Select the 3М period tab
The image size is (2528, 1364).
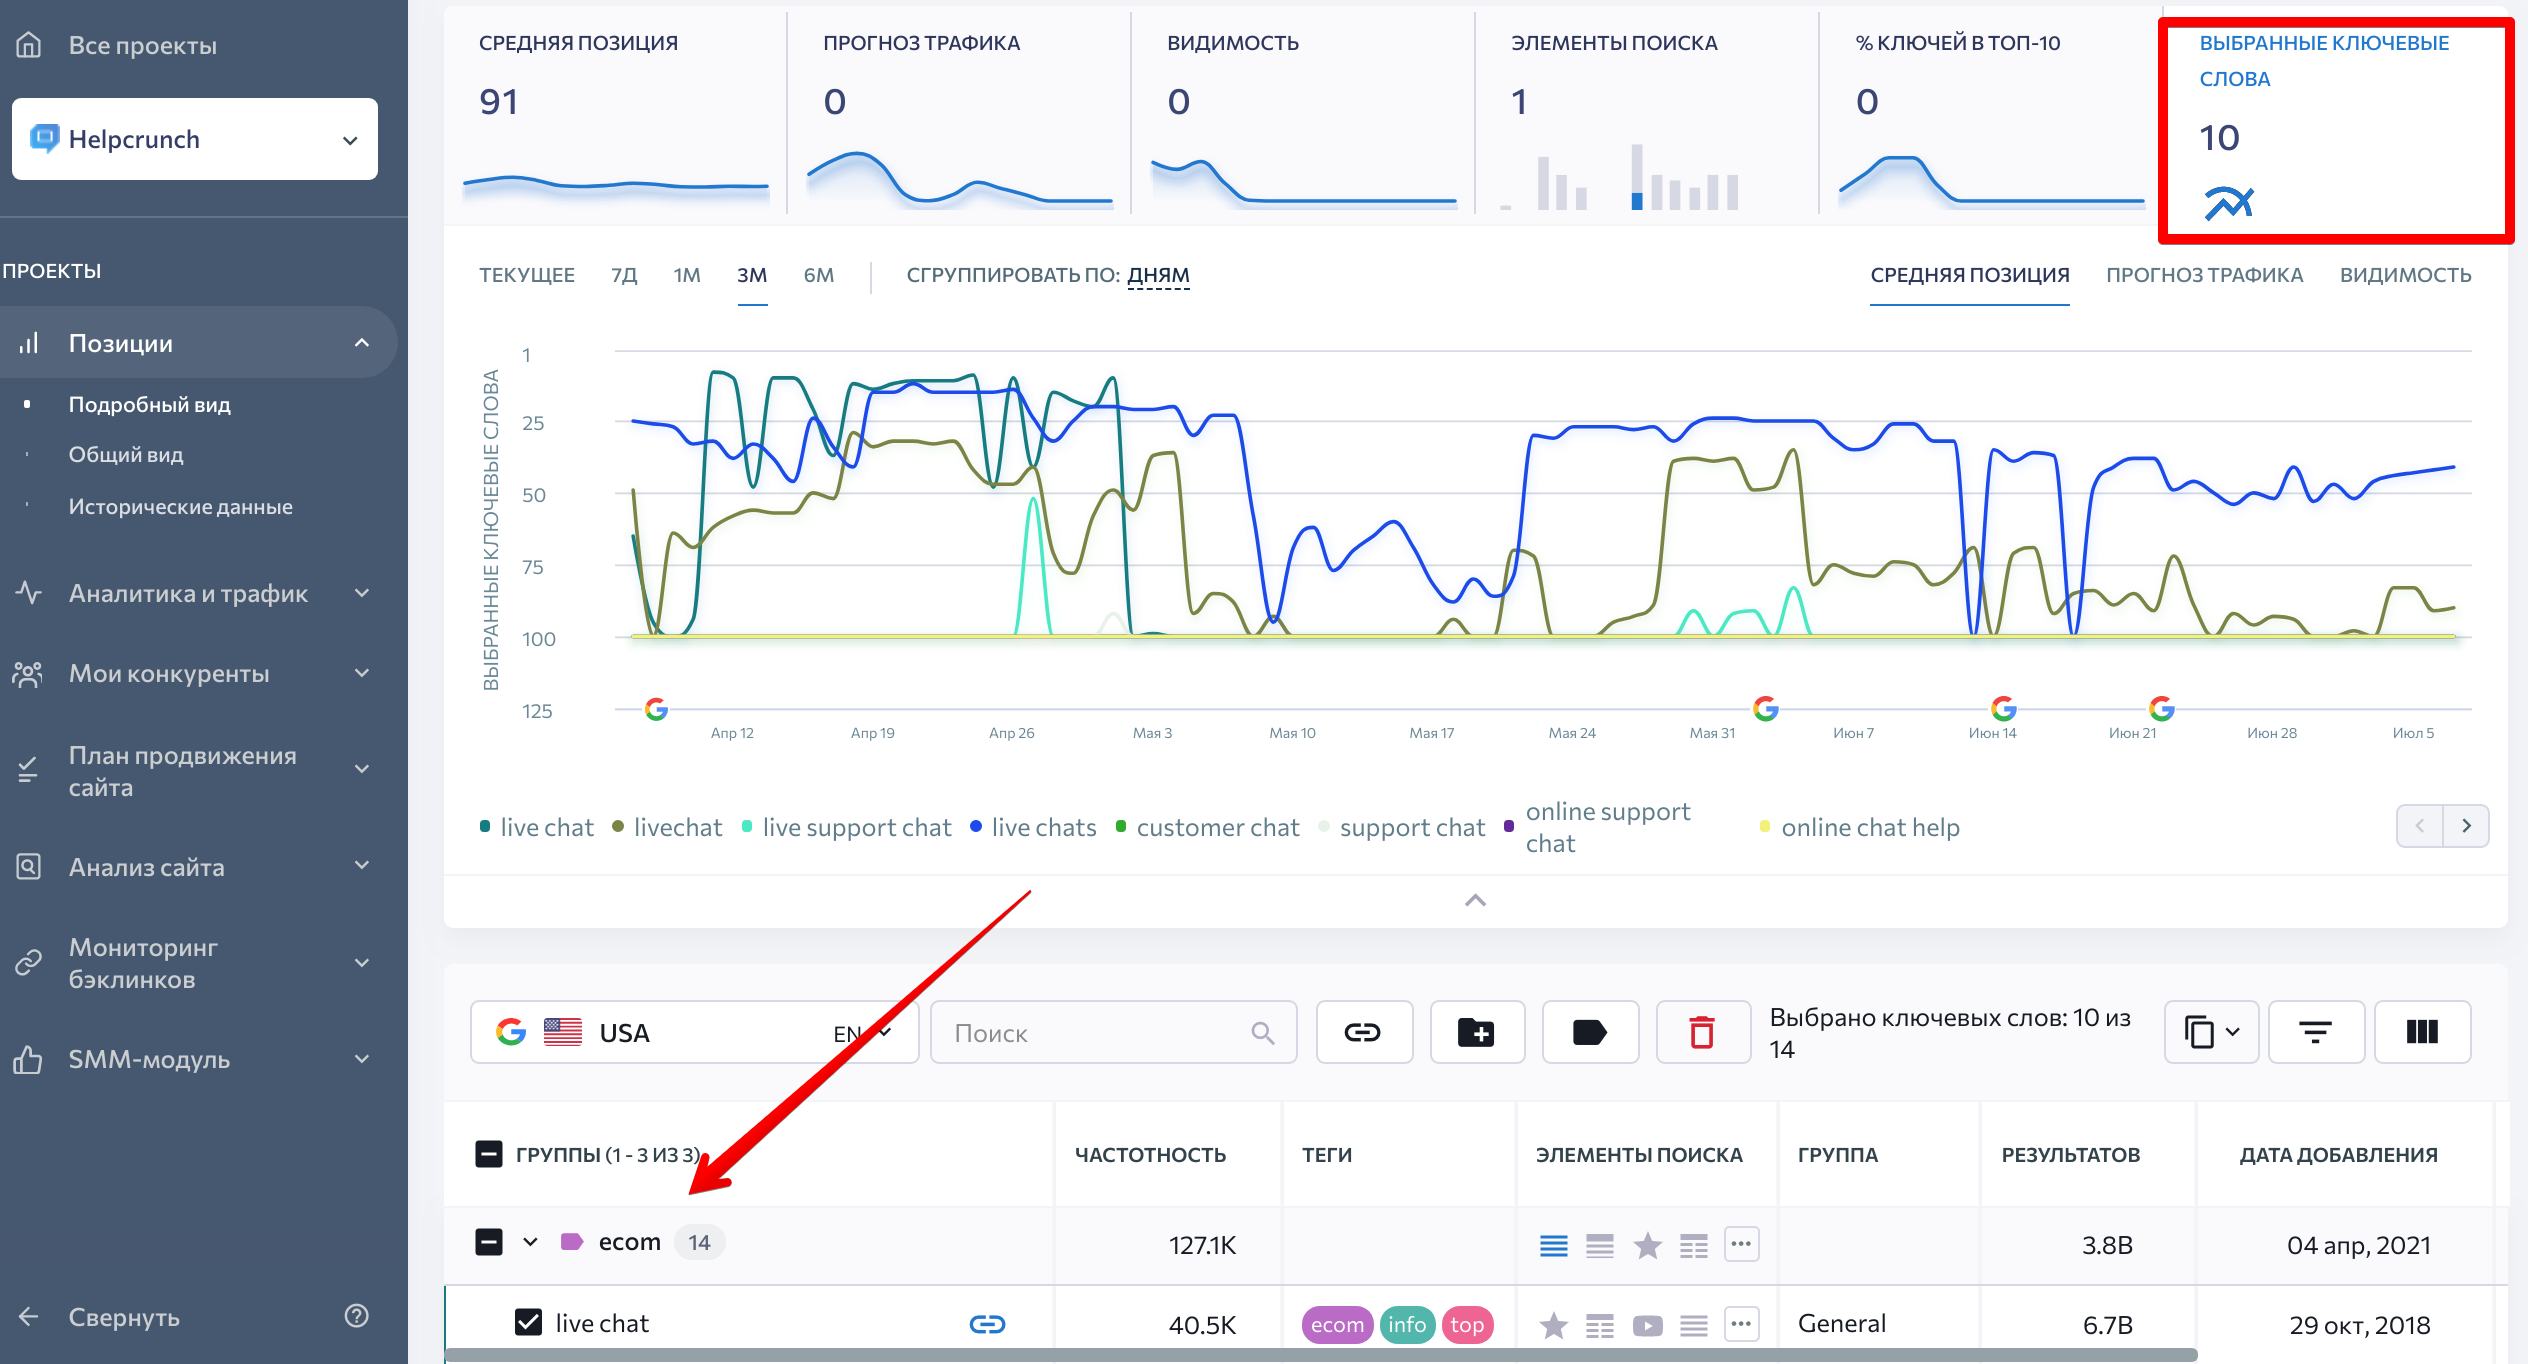[752, 275]
